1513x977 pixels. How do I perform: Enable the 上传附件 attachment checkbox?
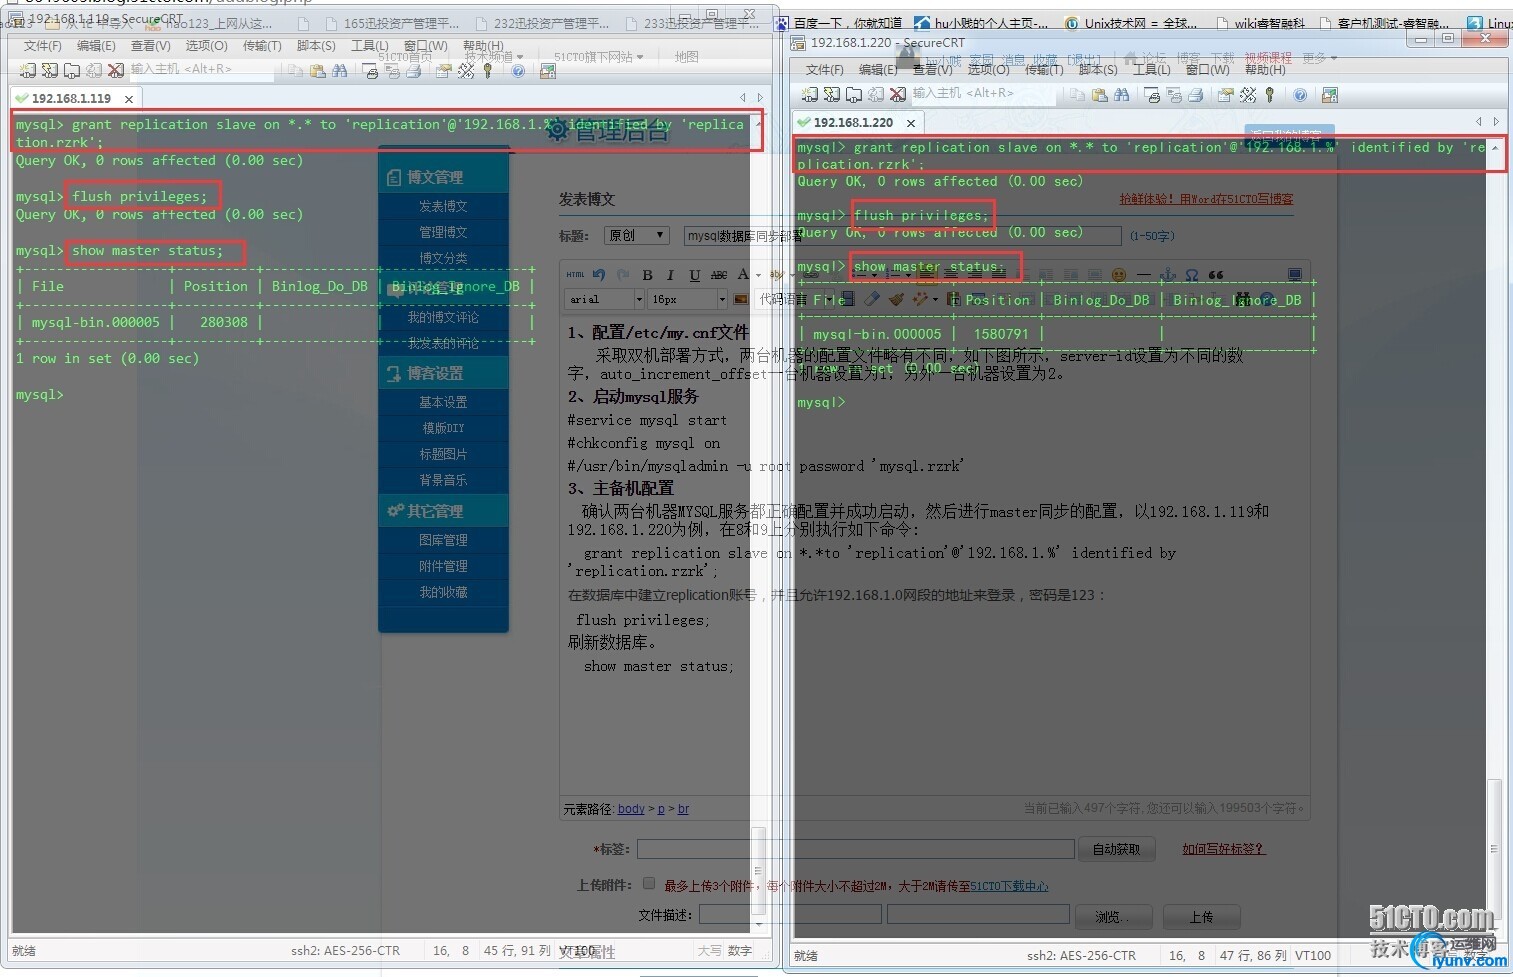(x=649, y=884)
